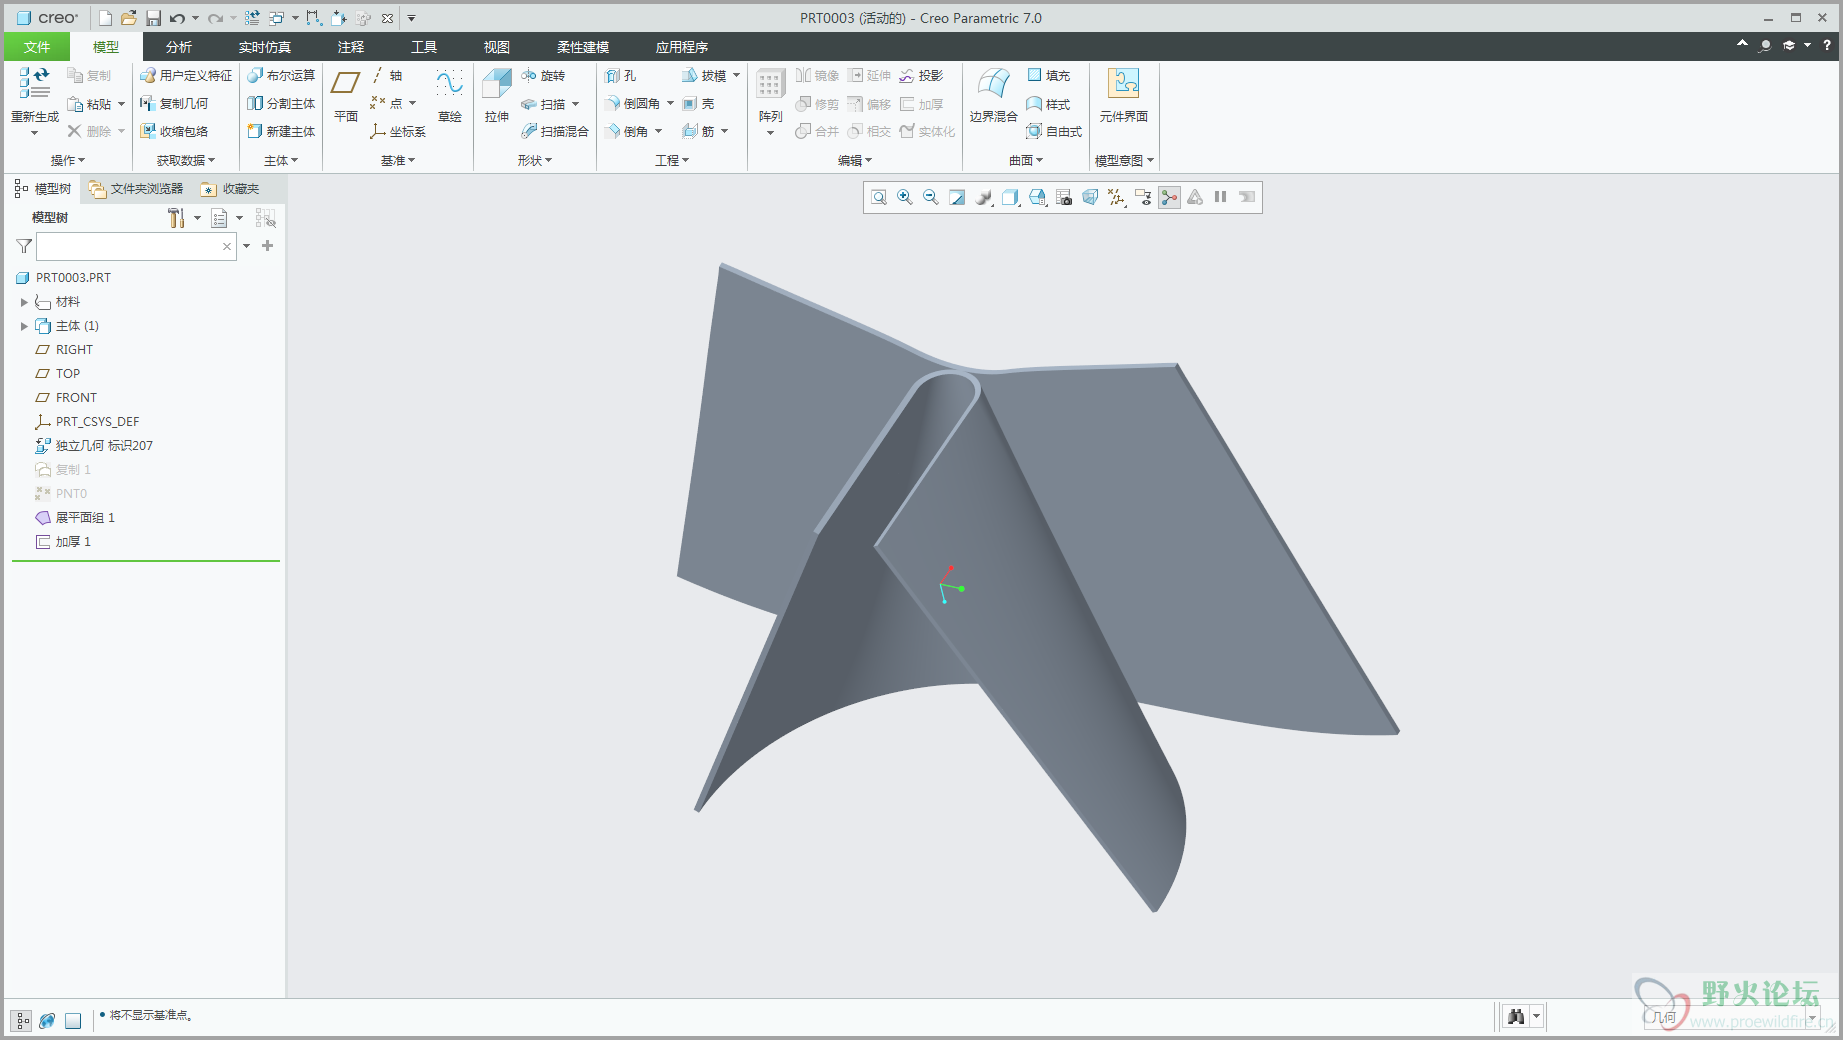Viewport: 1843px width, 1040px height.
Task: Create a datum Plane (平面)
Action: click(x=346, y=97)
